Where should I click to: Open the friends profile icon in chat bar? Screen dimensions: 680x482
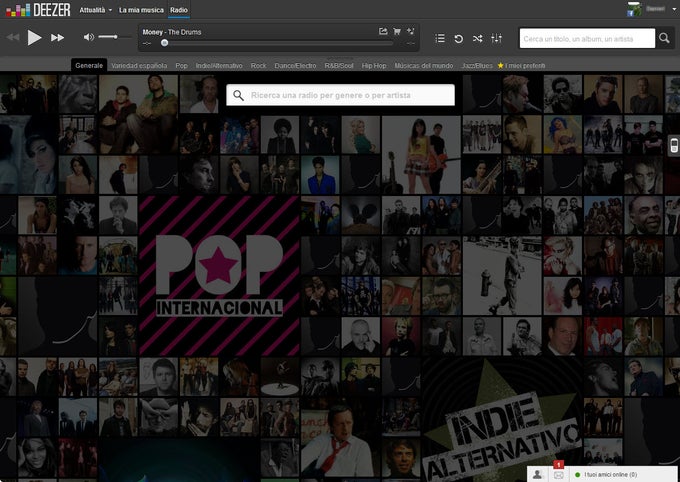coord(537,475)
